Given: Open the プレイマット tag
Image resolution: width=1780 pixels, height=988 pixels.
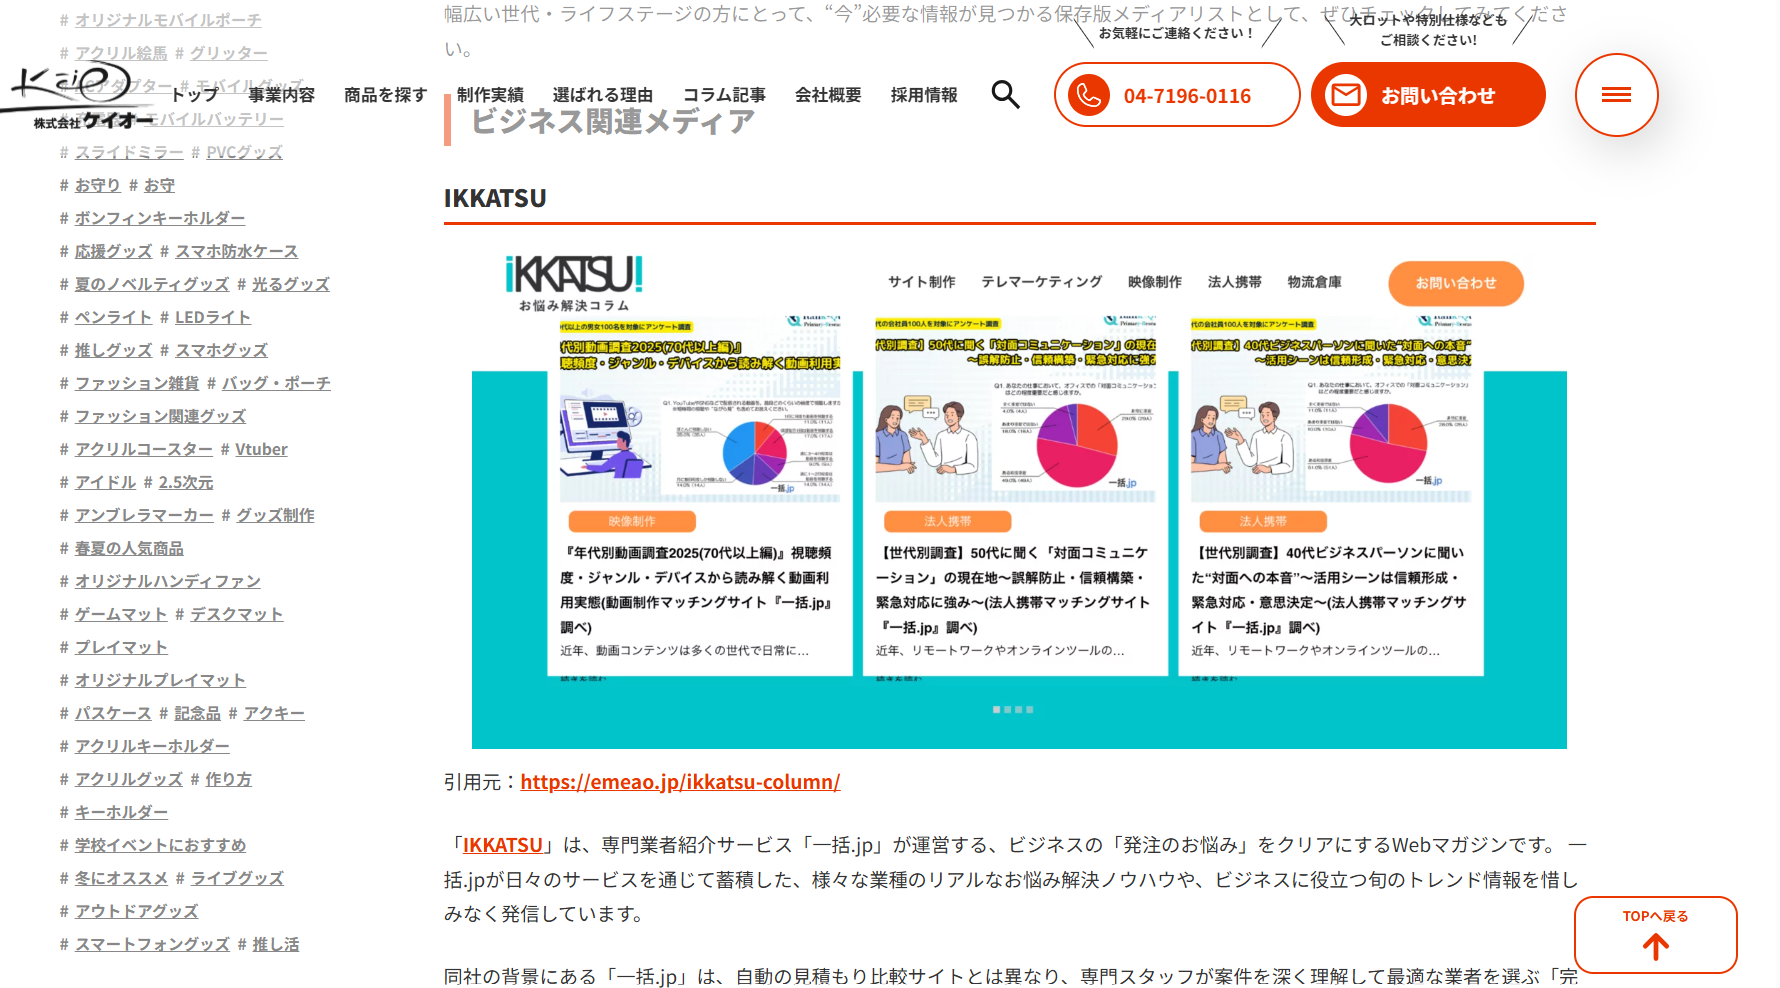Looking at the screenshot, I should click(121, 647).
